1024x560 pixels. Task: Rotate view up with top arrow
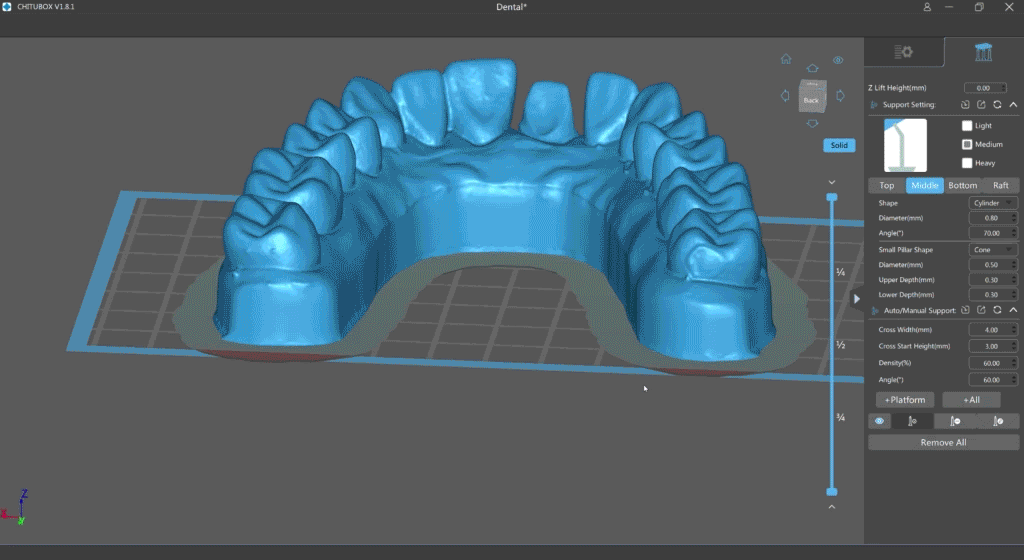pyautogui.click(x=812, y=68)
